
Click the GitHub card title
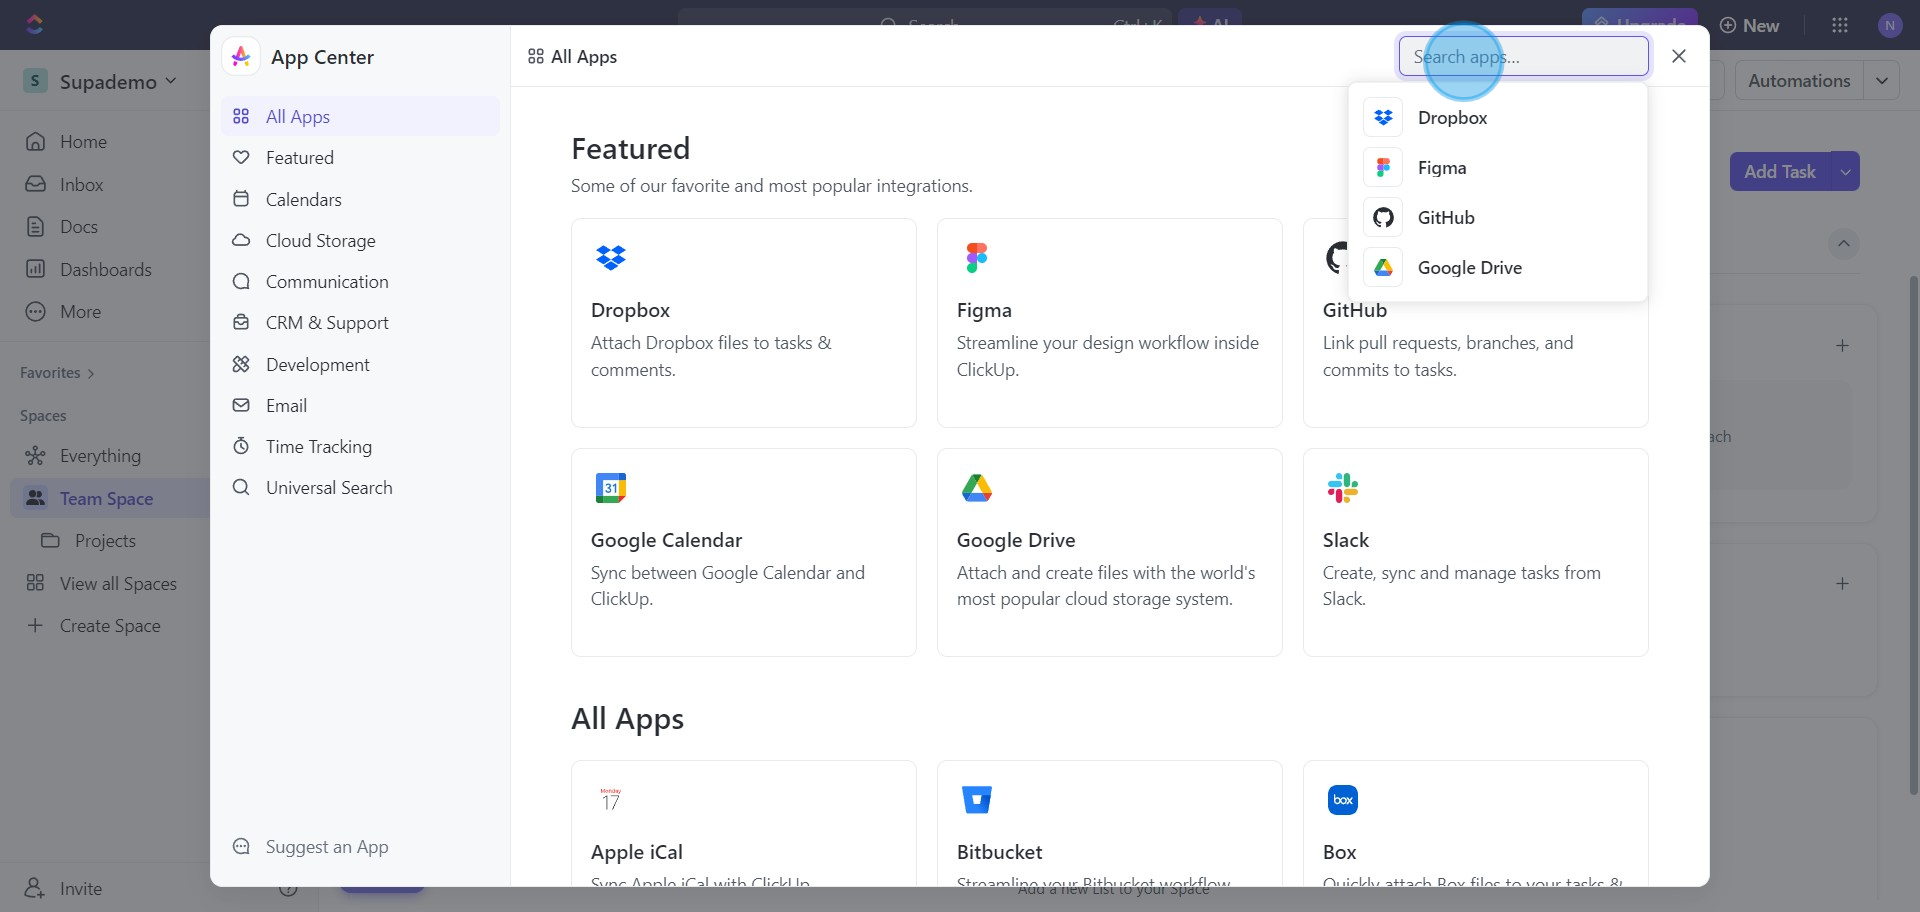(x=1354, y=310)
